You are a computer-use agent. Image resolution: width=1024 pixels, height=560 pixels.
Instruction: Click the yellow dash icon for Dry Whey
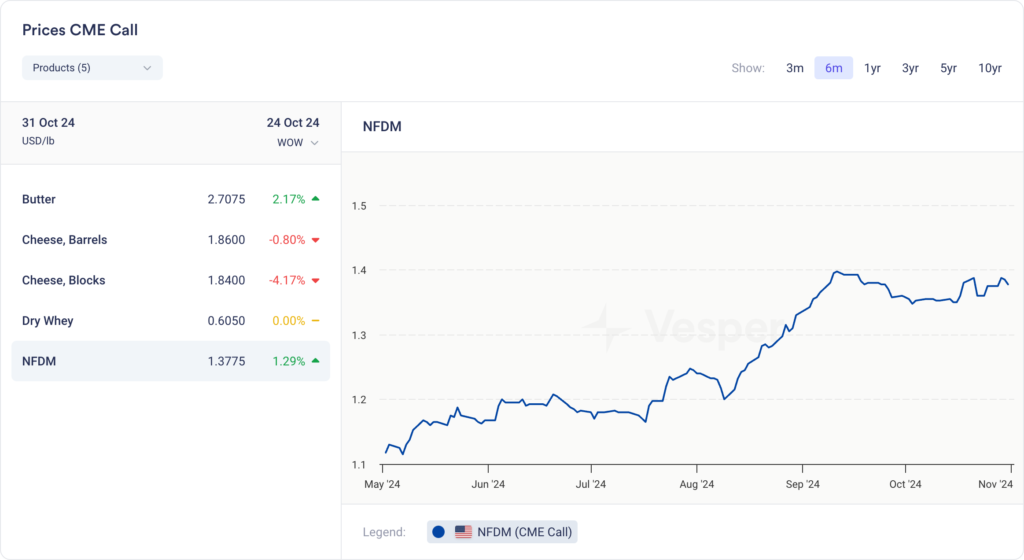tap(315, 321)
